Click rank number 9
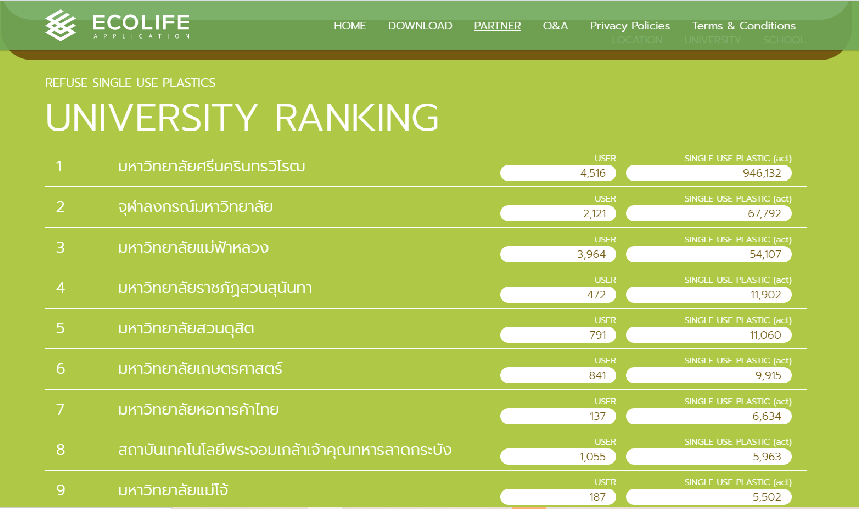The image size is (859, 509). point(60,490)
